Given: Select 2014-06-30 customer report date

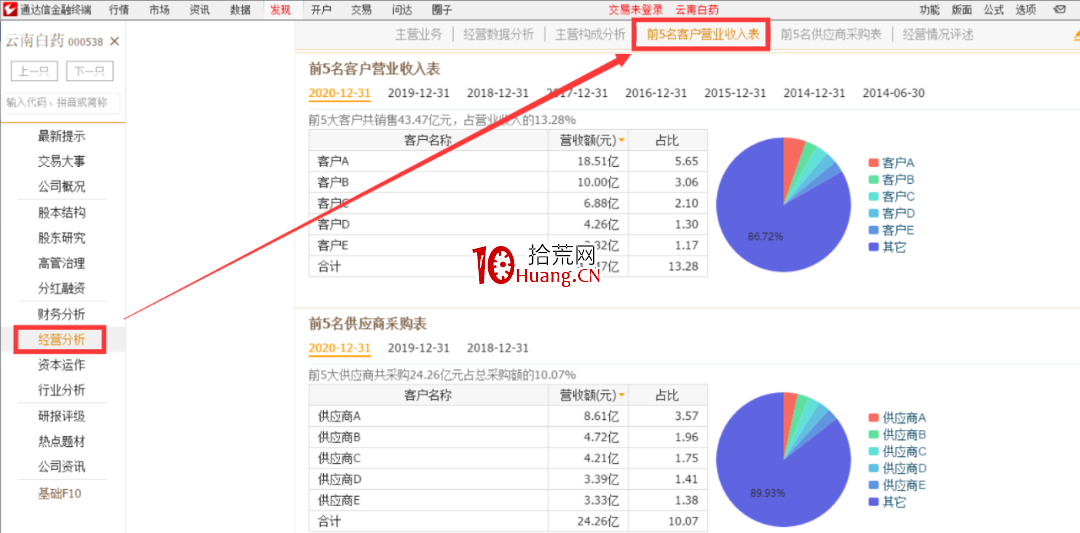Looking at the screenshot, I should tap(893, 93).
